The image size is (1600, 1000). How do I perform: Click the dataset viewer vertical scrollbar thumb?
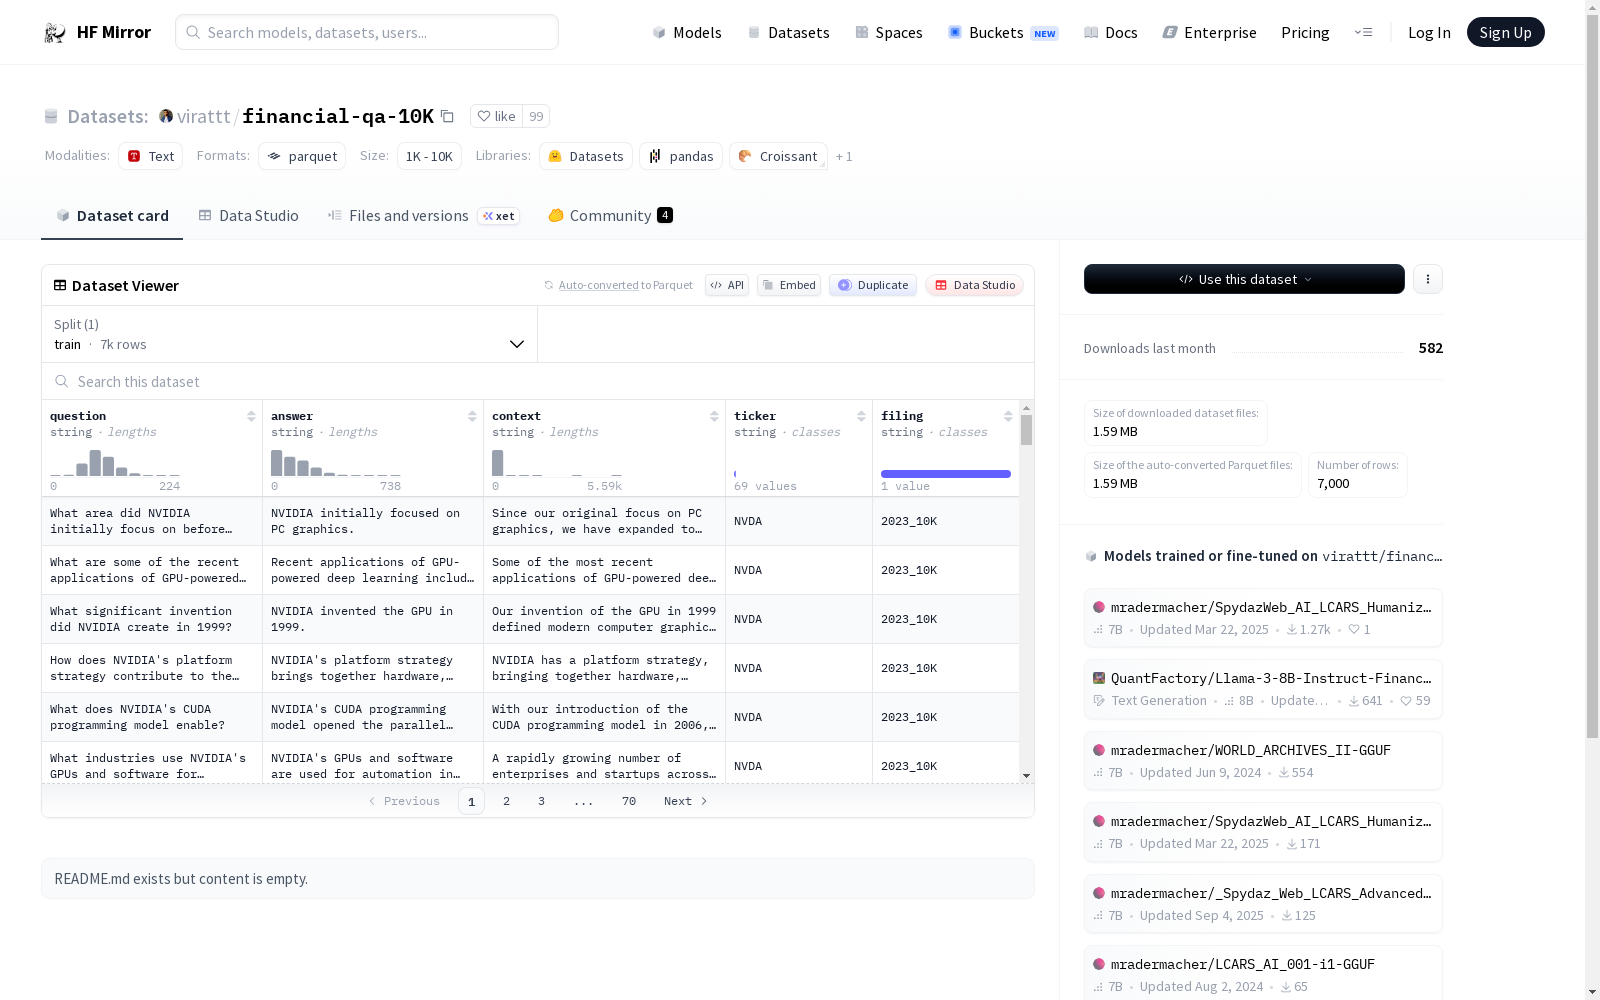click(x=1026, y=430)
